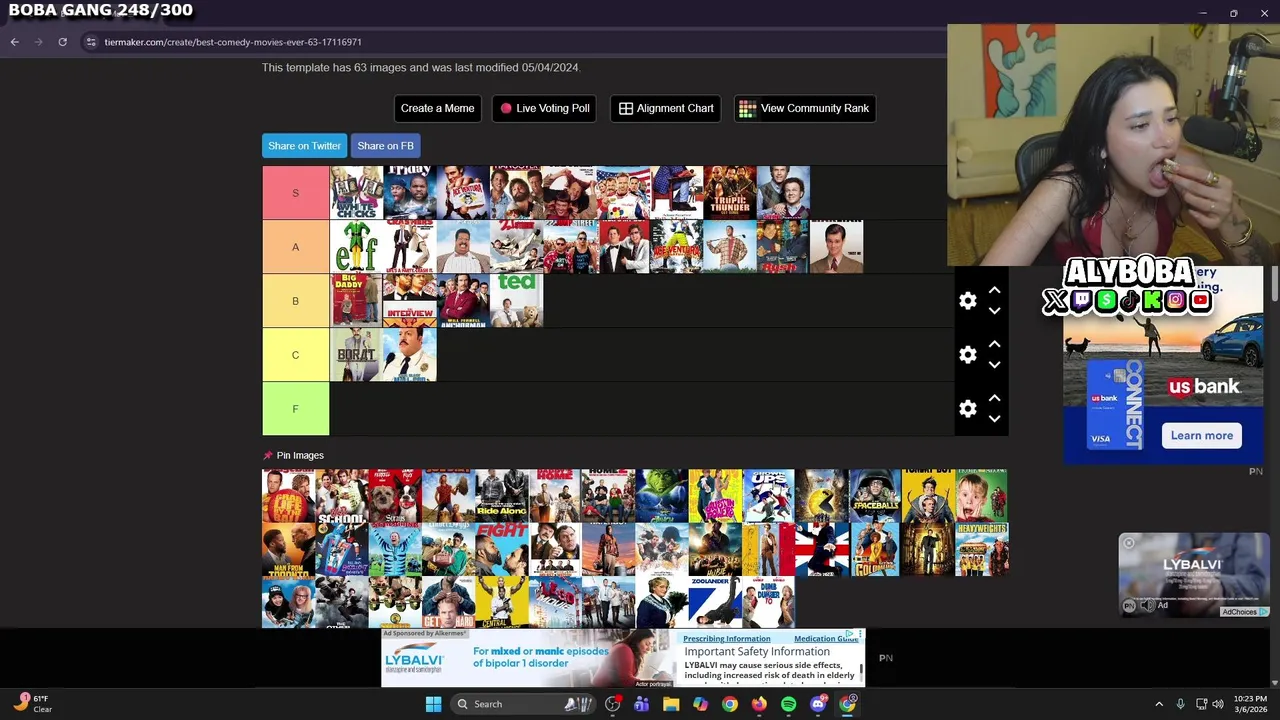Share the tier list on Twitter
The height and width of the screenshot is (720, 1280).
point(304,146)
